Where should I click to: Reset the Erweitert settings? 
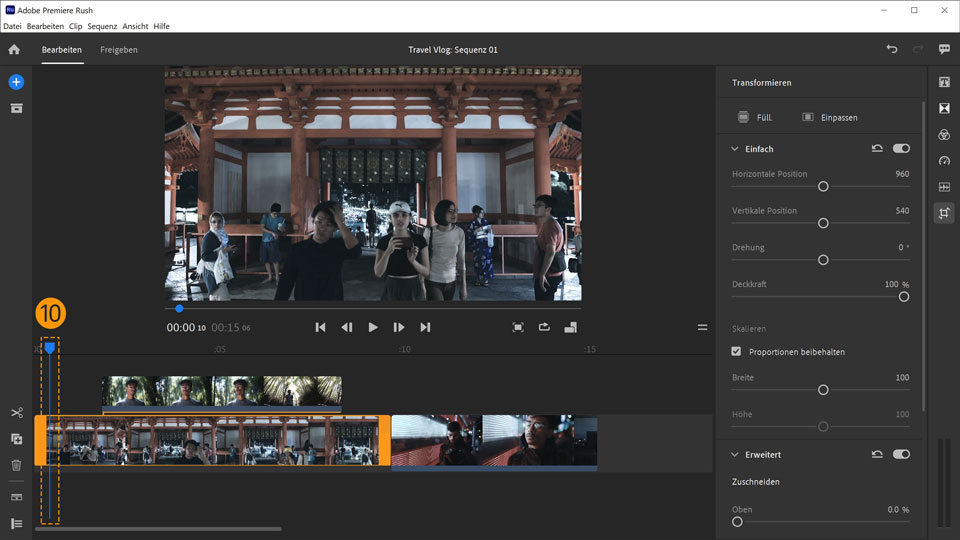(x=877, y=454)
